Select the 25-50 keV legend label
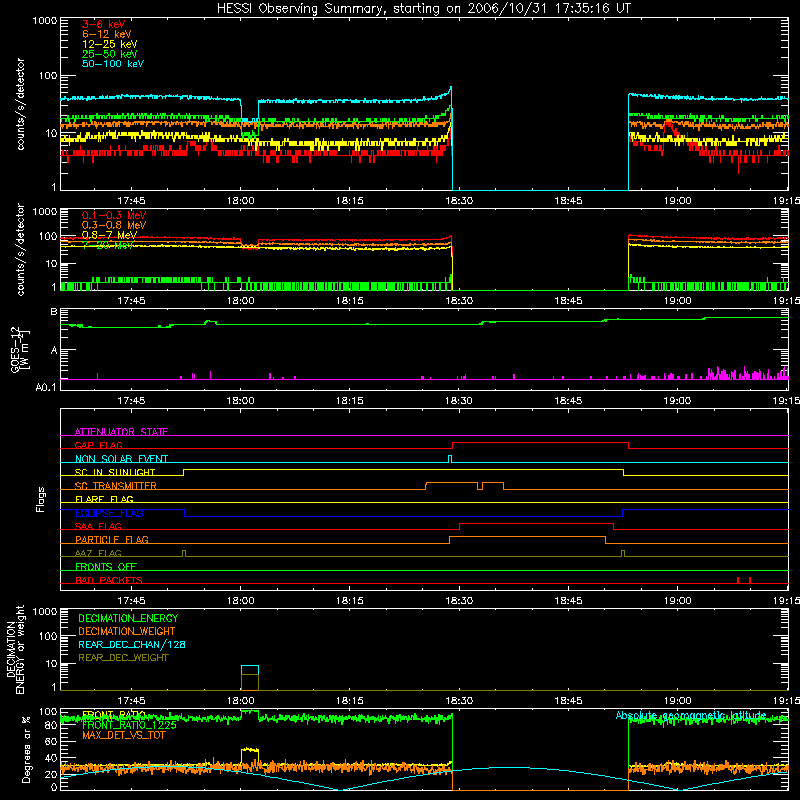 point(110,54)
